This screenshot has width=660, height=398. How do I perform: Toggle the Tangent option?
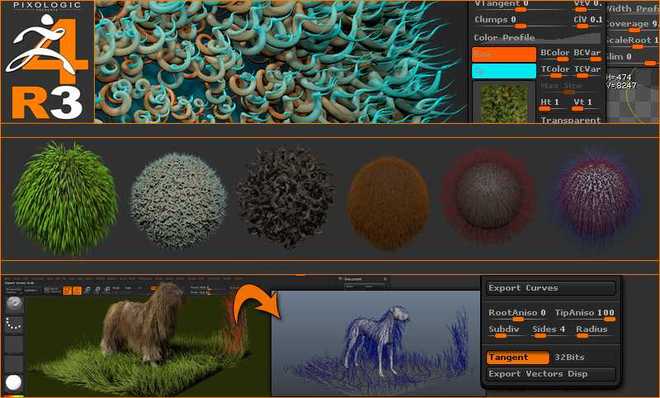(x=518, y=357)
